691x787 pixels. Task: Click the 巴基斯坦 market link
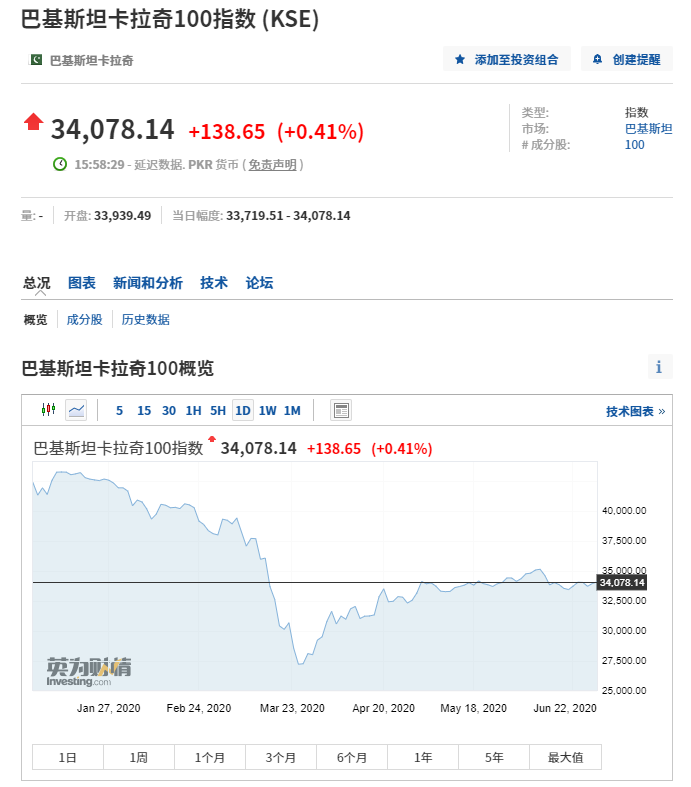click(x=648, y=128)
